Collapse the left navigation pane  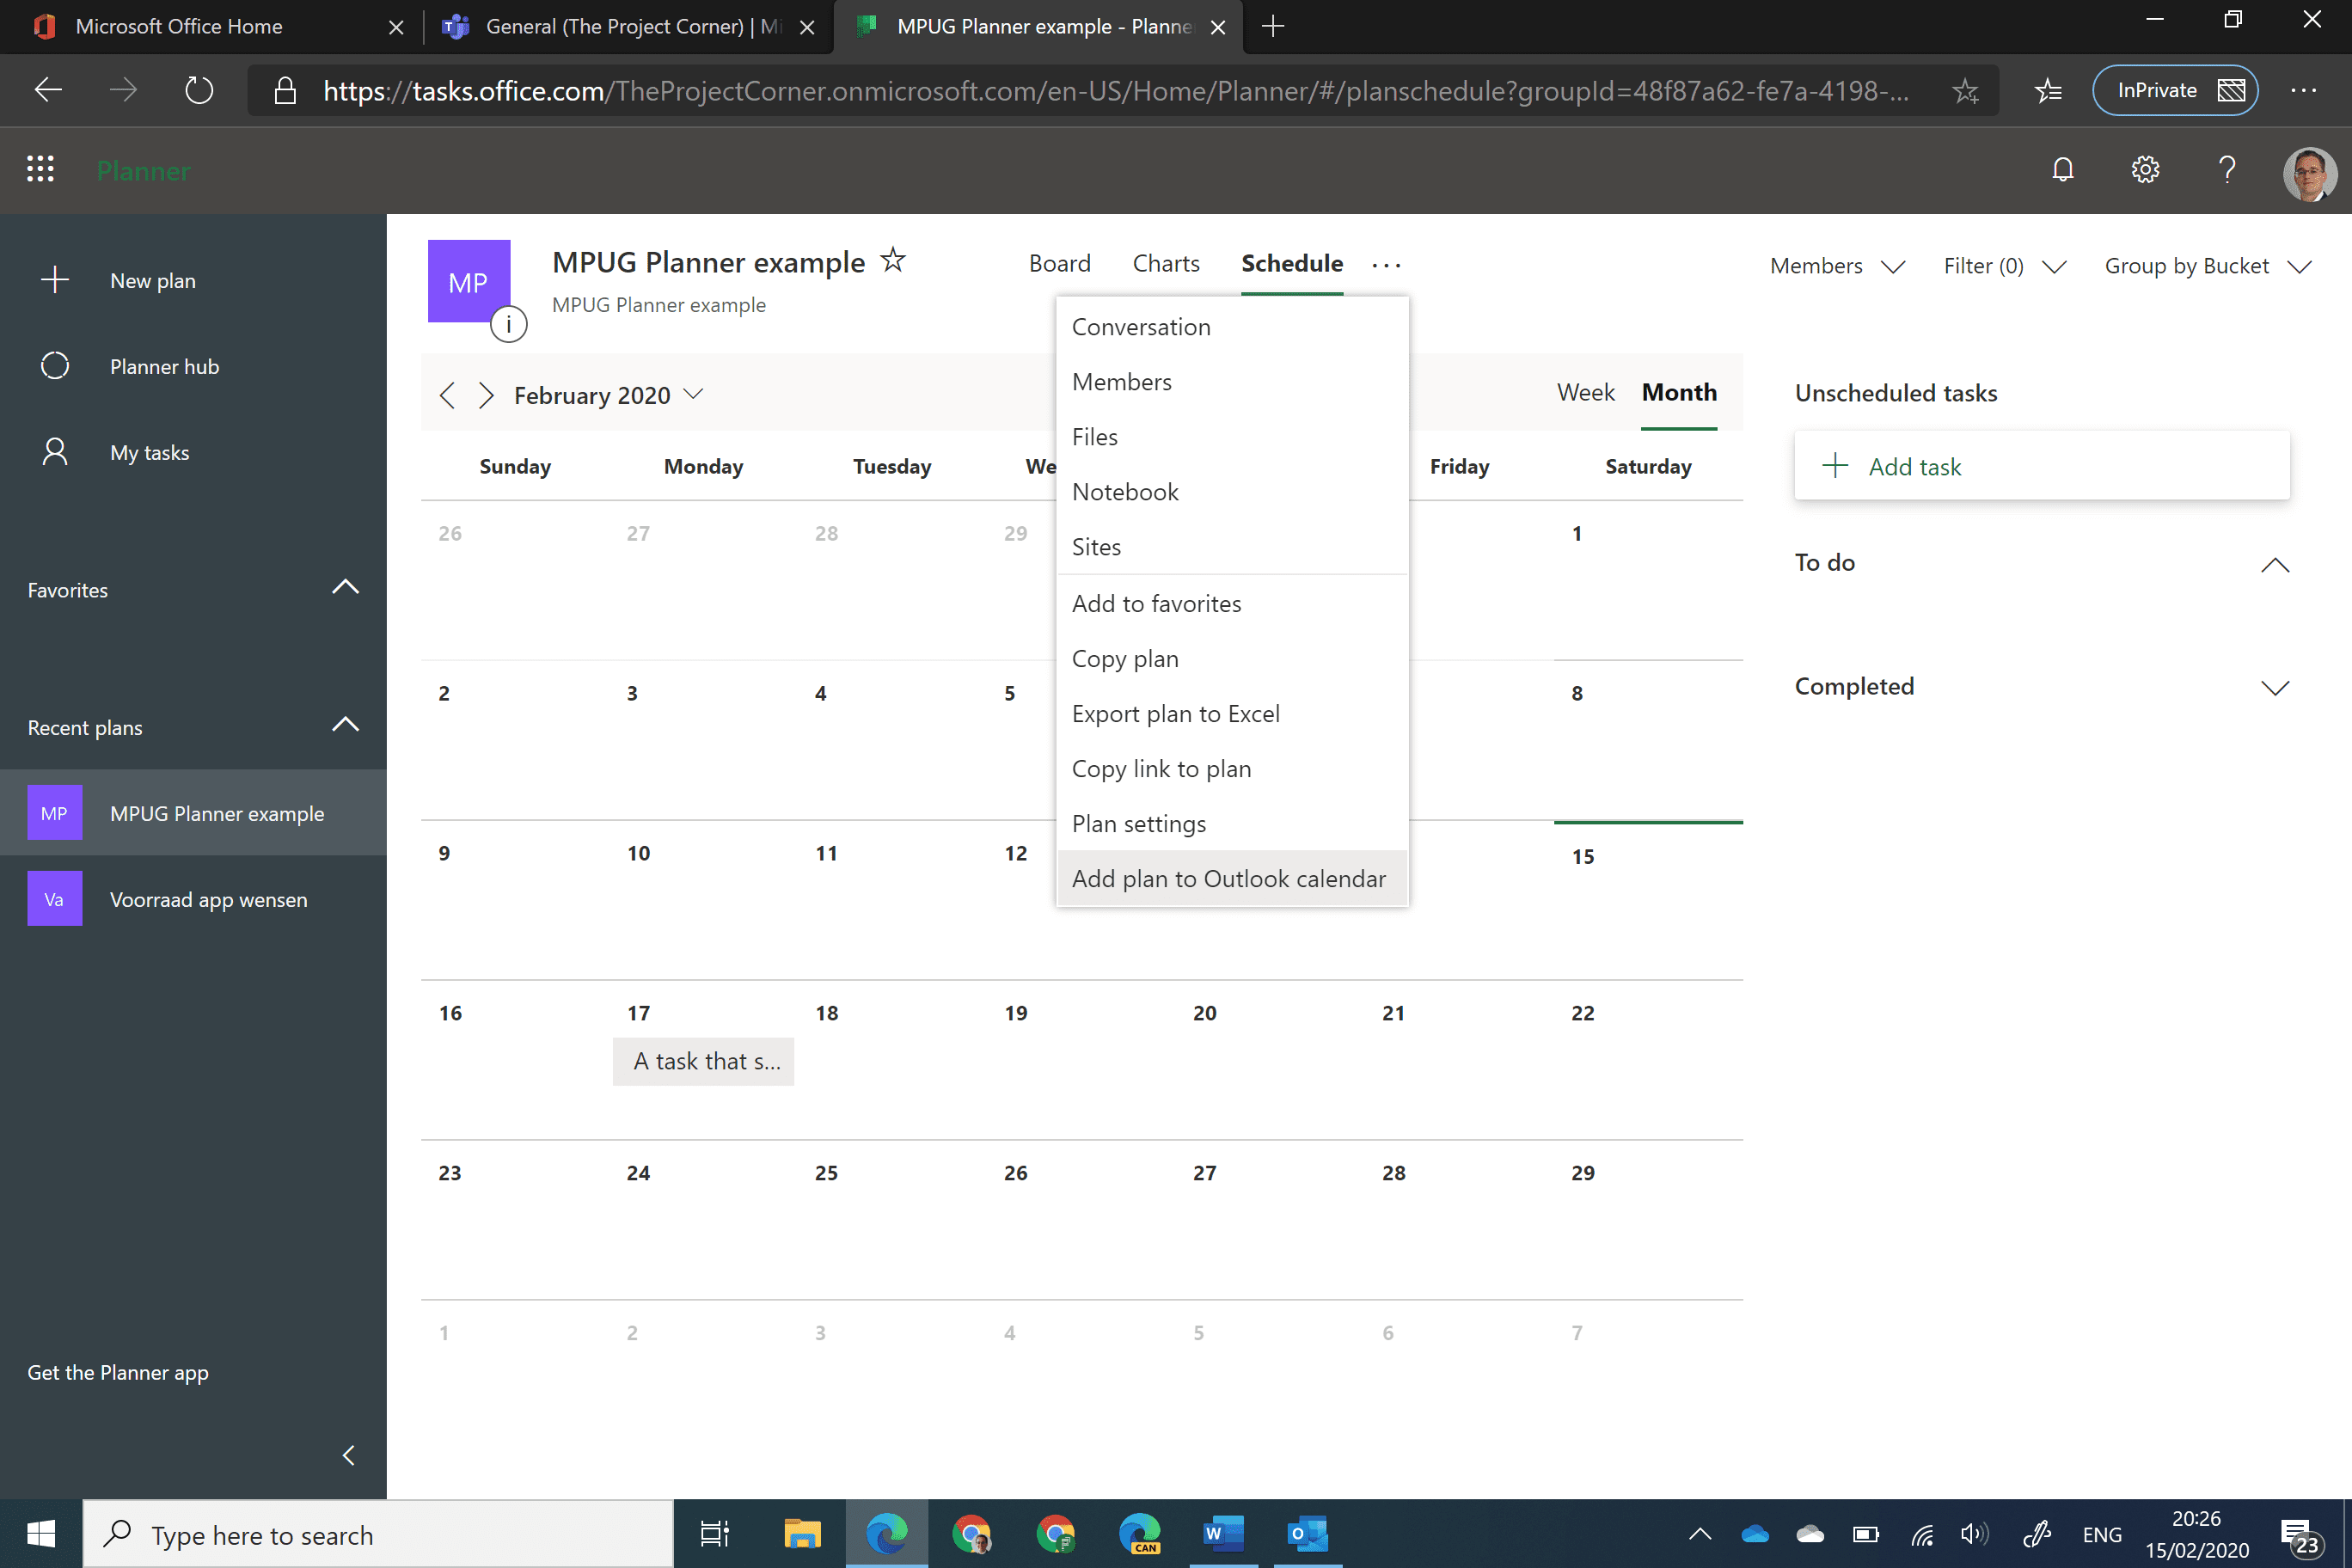(x=348, y=1455)
